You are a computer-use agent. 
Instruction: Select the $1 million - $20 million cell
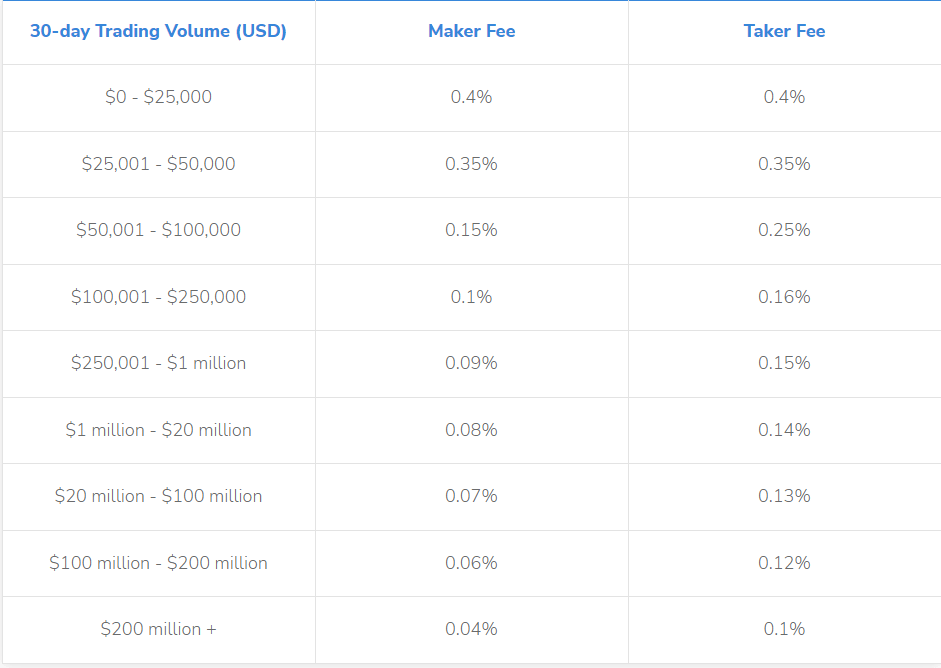coord(158,430)
